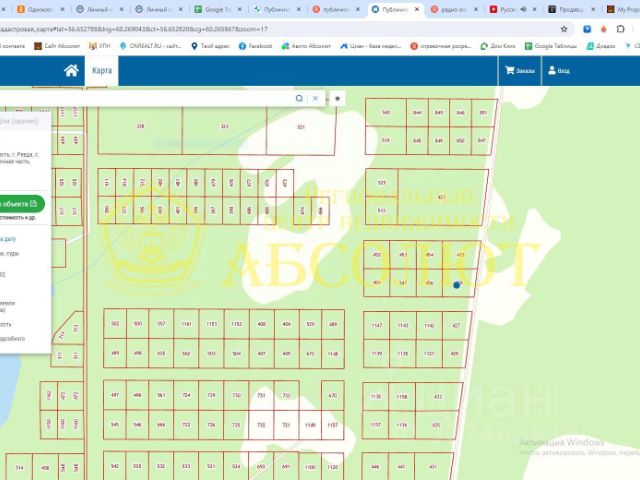Click inside the map search input field

coord(145,98)
